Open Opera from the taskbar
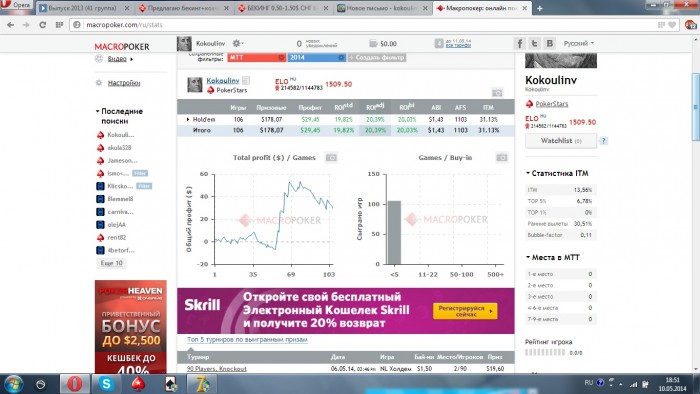Screen dimensions: 700x394 coord(75,384)
